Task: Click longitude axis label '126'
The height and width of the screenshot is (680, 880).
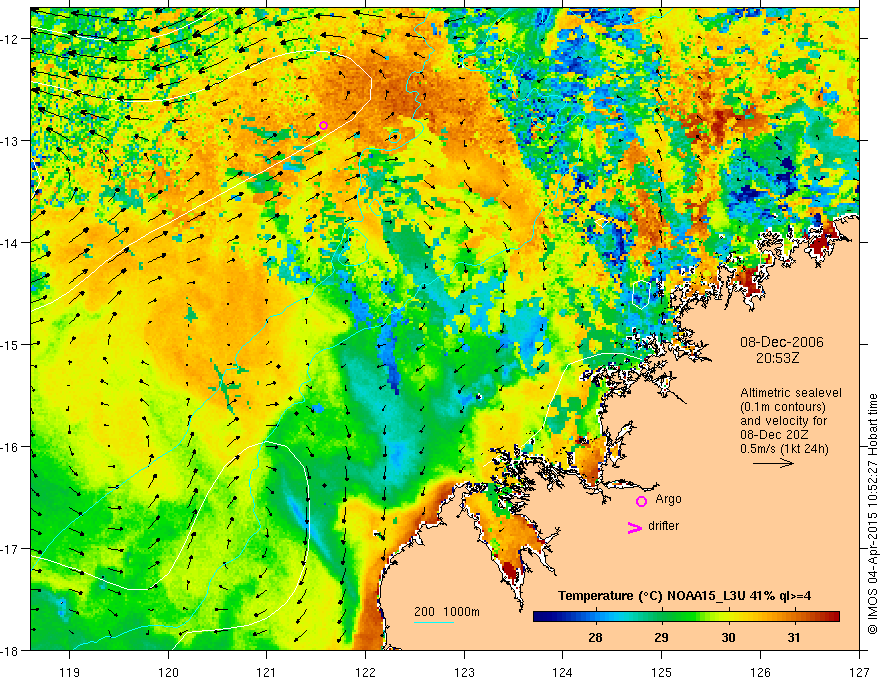Action: 760,672
